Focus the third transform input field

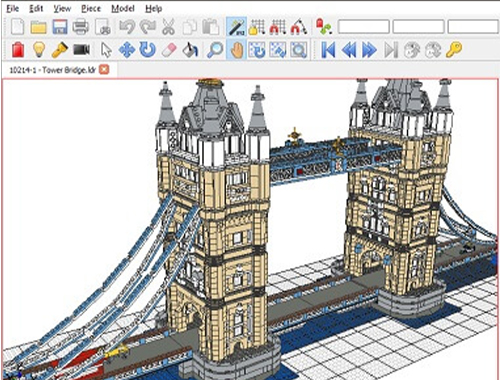473,27
